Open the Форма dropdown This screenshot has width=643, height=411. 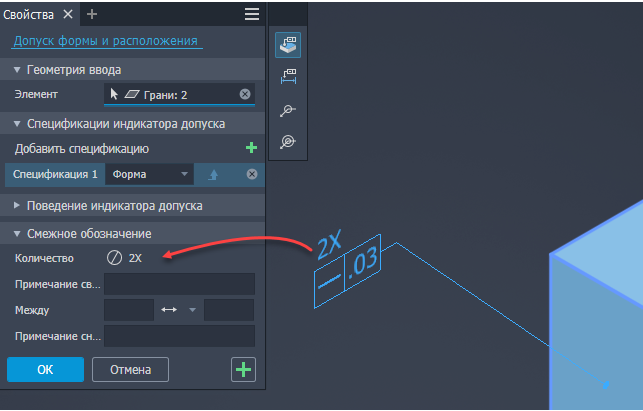pos(149,174)
